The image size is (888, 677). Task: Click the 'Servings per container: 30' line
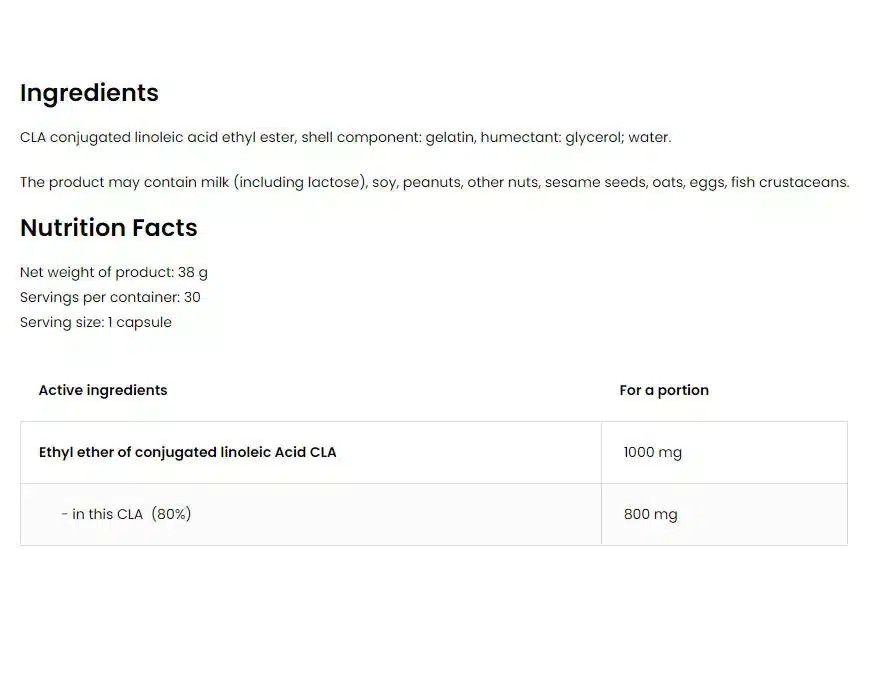pos(110,297)
